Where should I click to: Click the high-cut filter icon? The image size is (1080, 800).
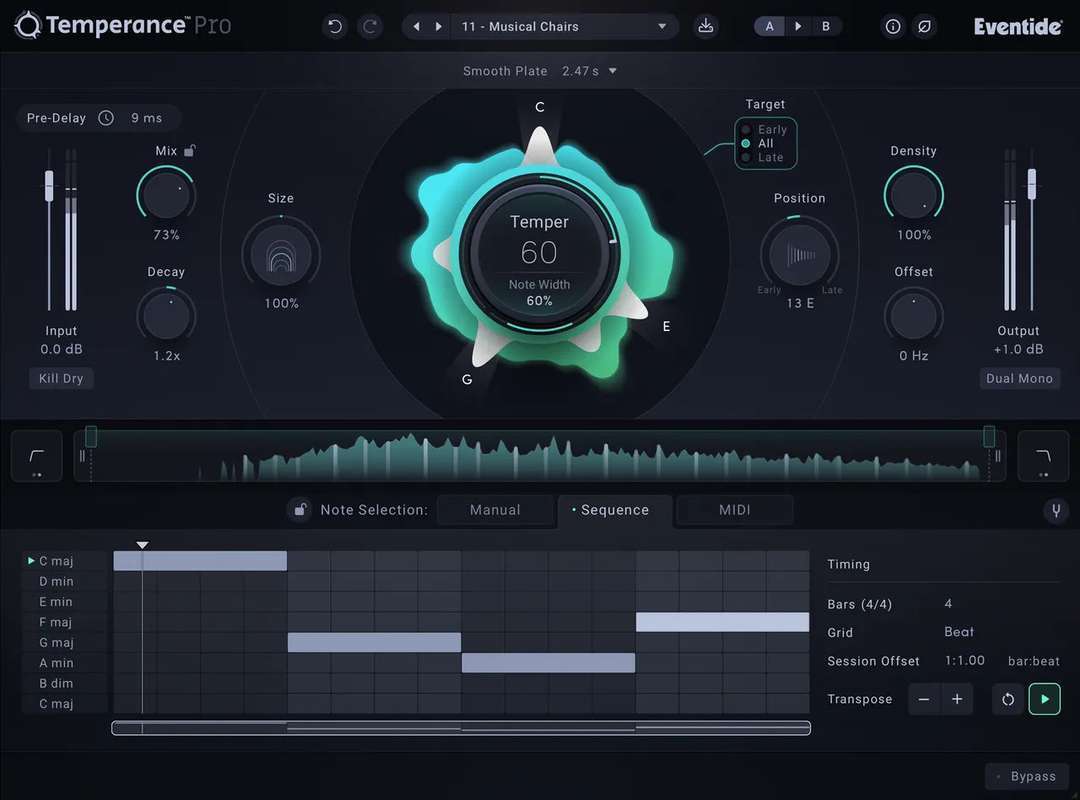click(1043, 457)
